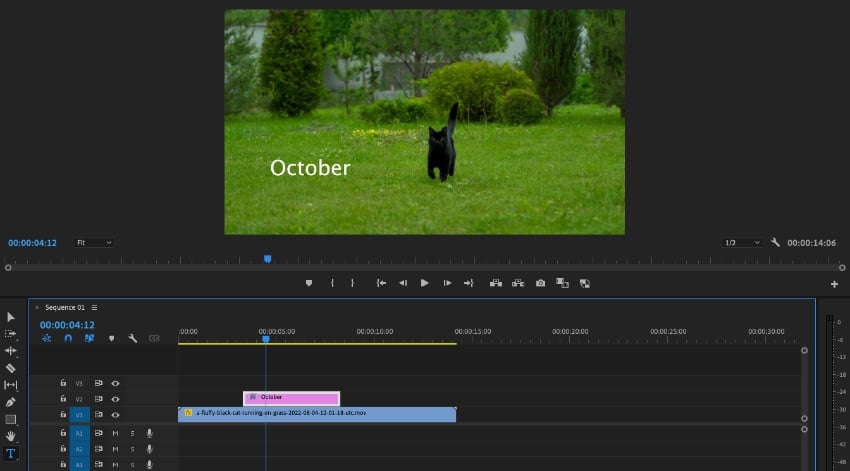
Task: Step back one frame
Action: (x=403, y=283)
